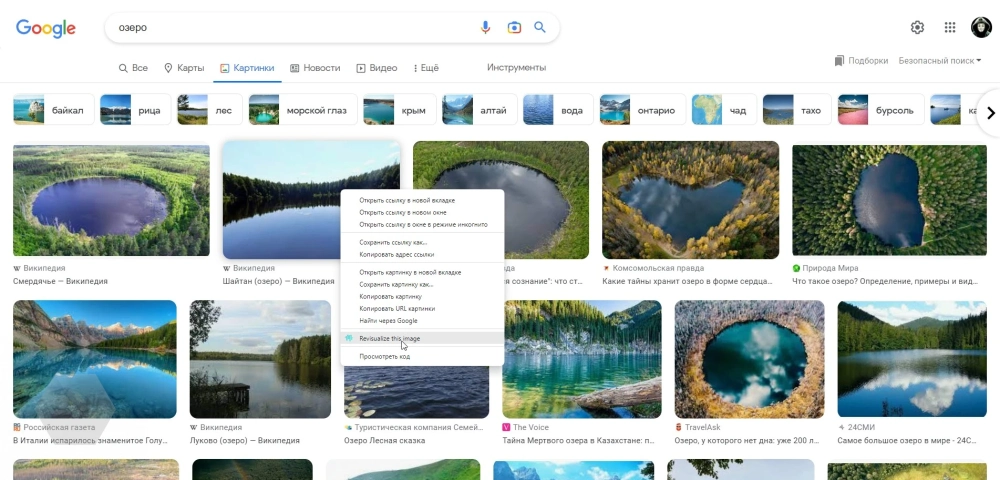
Task: Open the Google apps grid
Action: click(x=950, y=28)
